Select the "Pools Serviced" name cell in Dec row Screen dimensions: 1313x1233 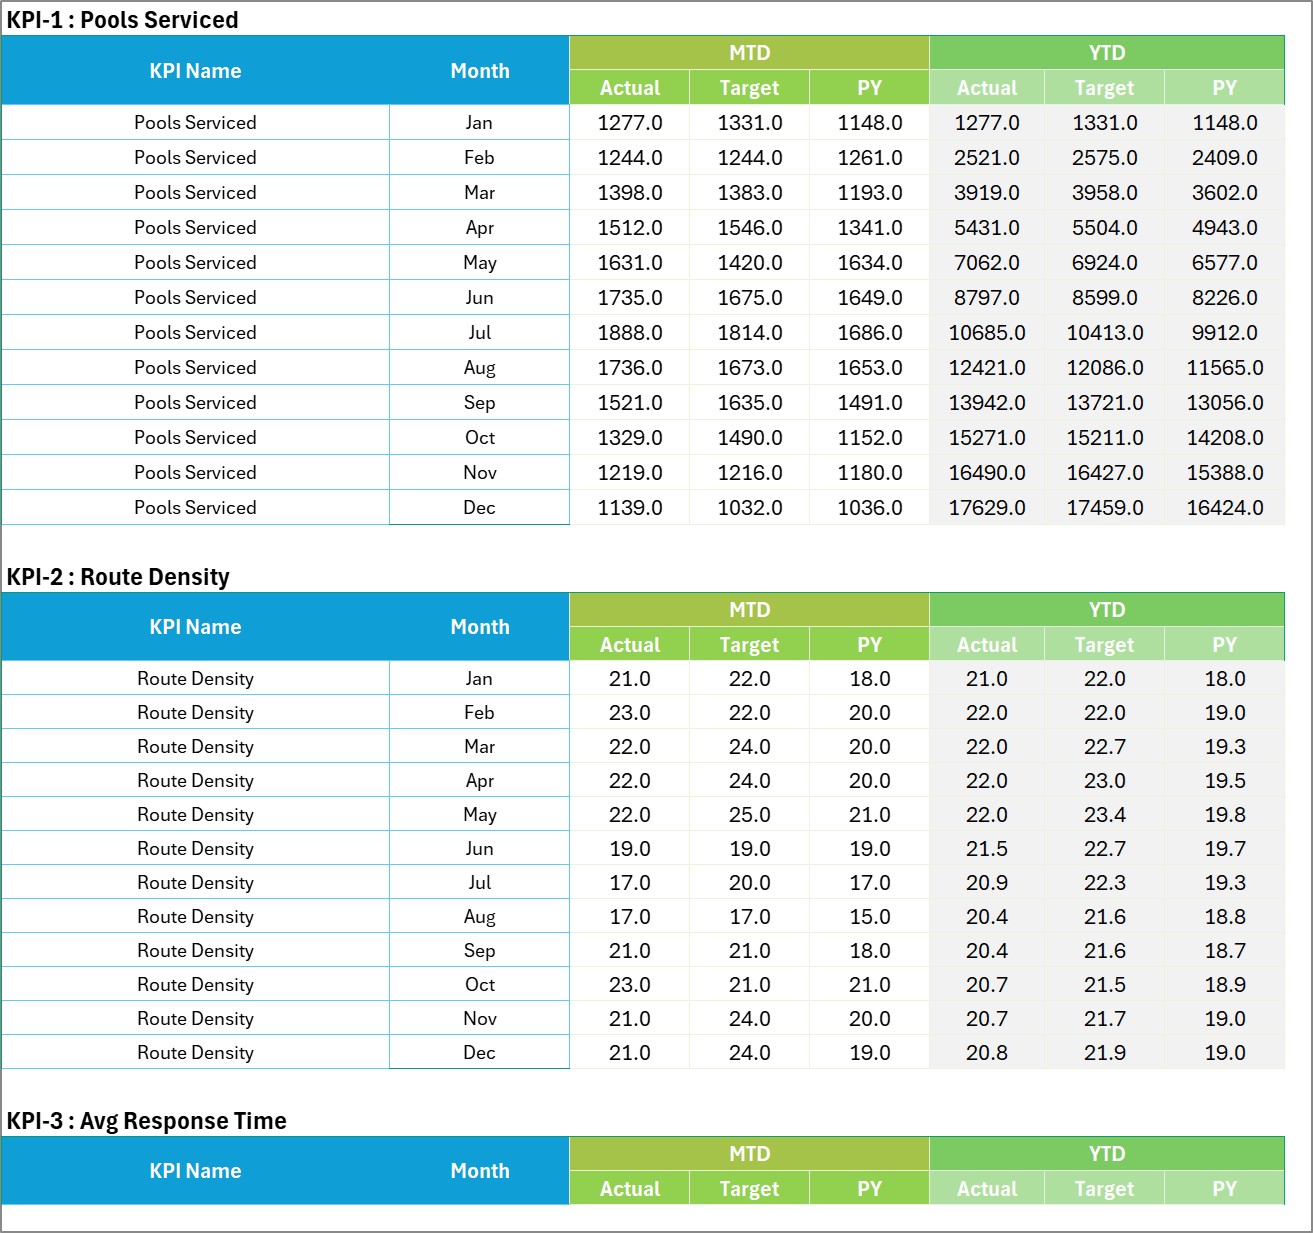[x=195, y=508]
